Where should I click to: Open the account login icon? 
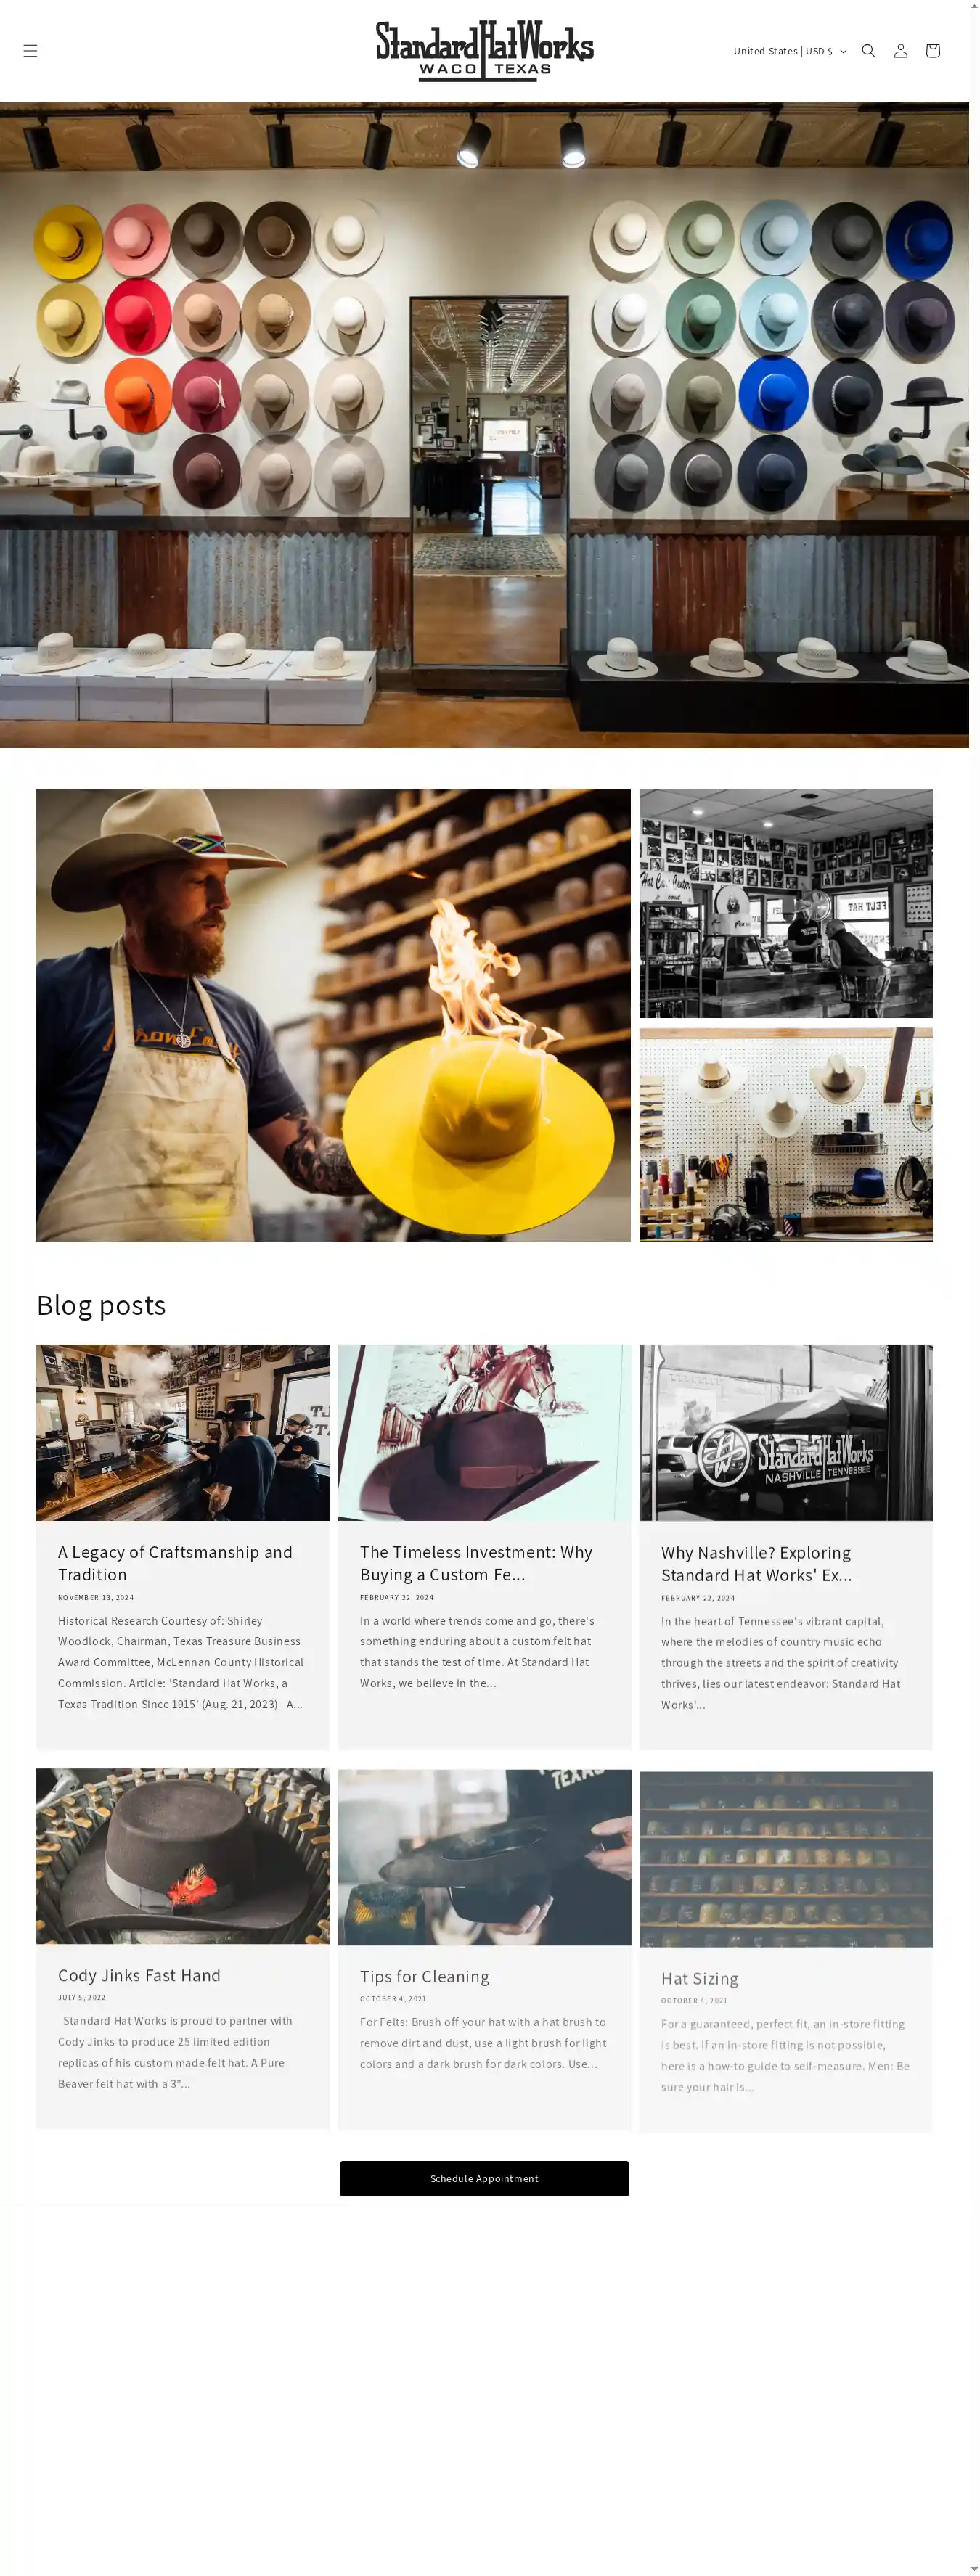click(x=900, y=51)
